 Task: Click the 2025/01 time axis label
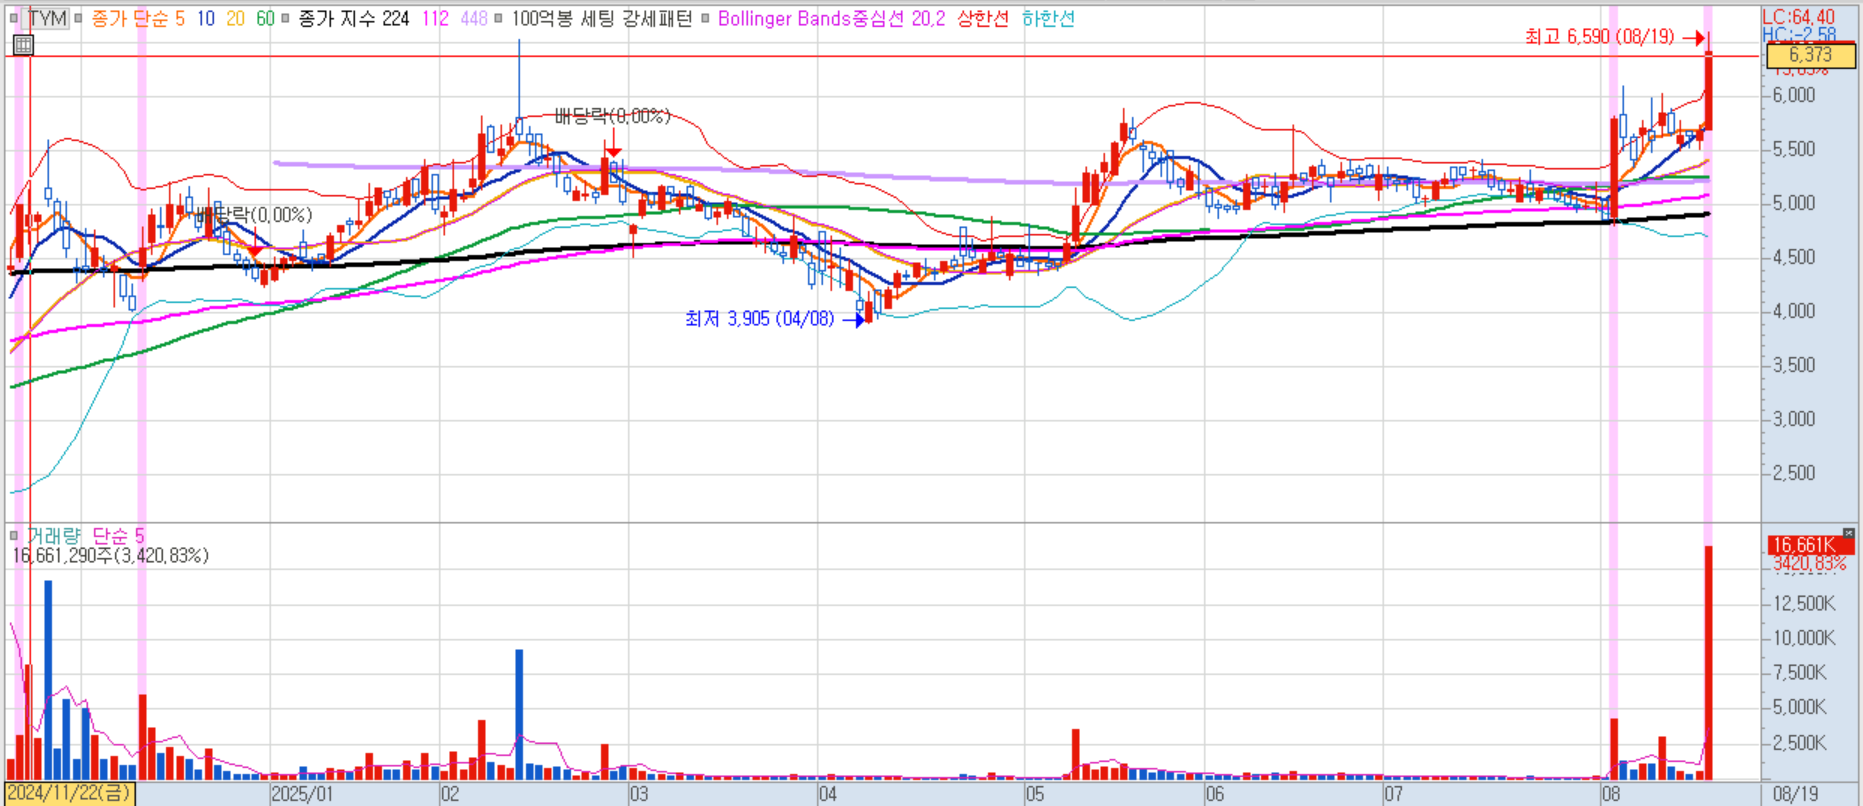pos(302,794)
